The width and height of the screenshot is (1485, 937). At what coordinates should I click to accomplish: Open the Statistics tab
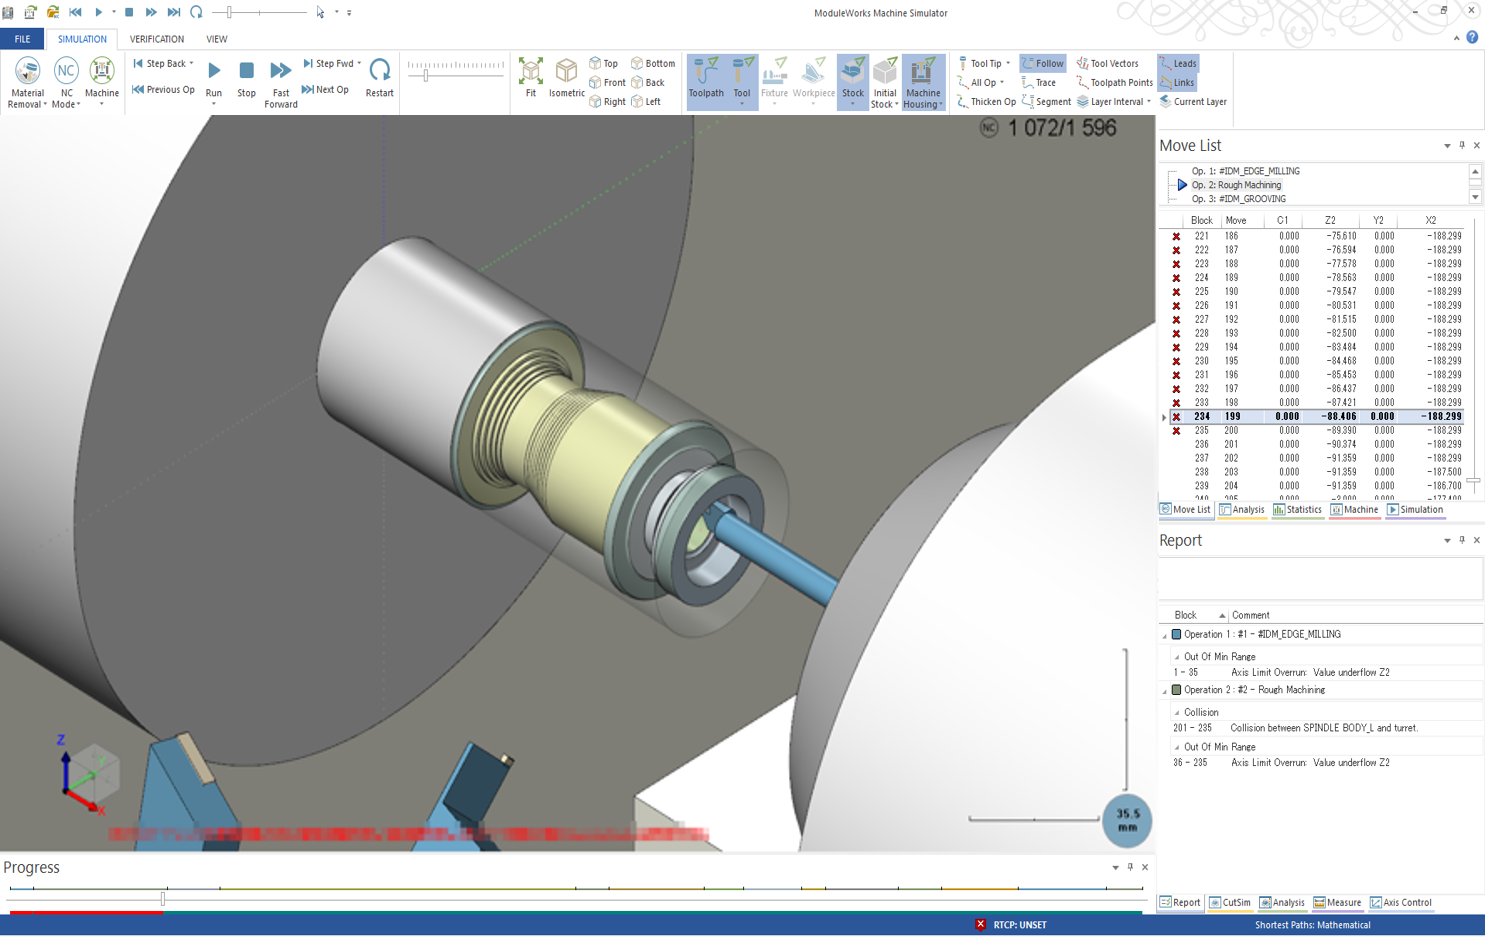tap(1297, 510)
